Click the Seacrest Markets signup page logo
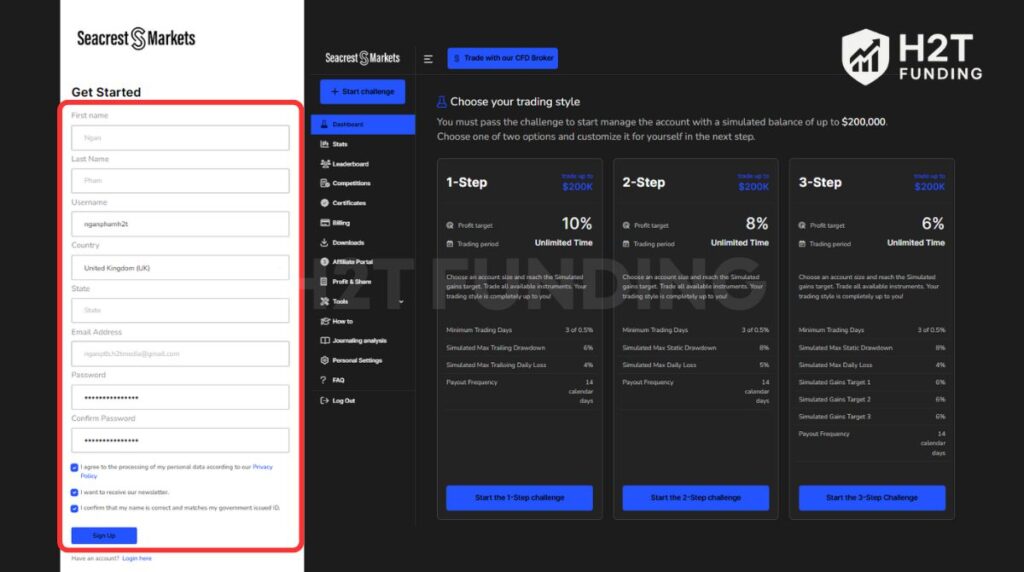 [136, 39]
